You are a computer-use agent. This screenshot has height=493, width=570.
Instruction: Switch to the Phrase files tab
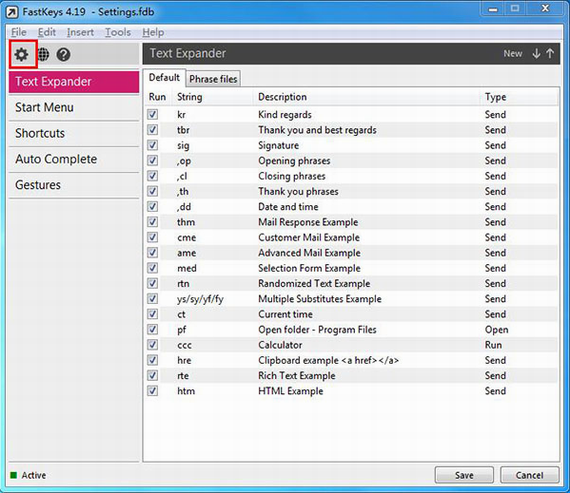(x=213, y=79)
